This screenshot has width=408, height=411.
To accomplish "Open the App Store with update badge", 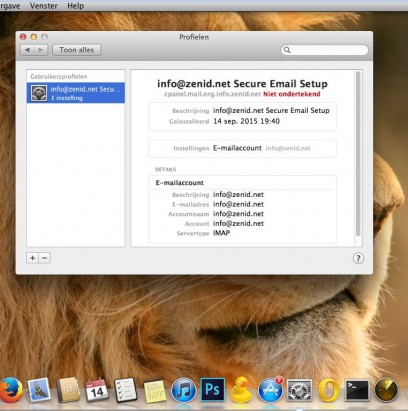I will tap(270, 390).
